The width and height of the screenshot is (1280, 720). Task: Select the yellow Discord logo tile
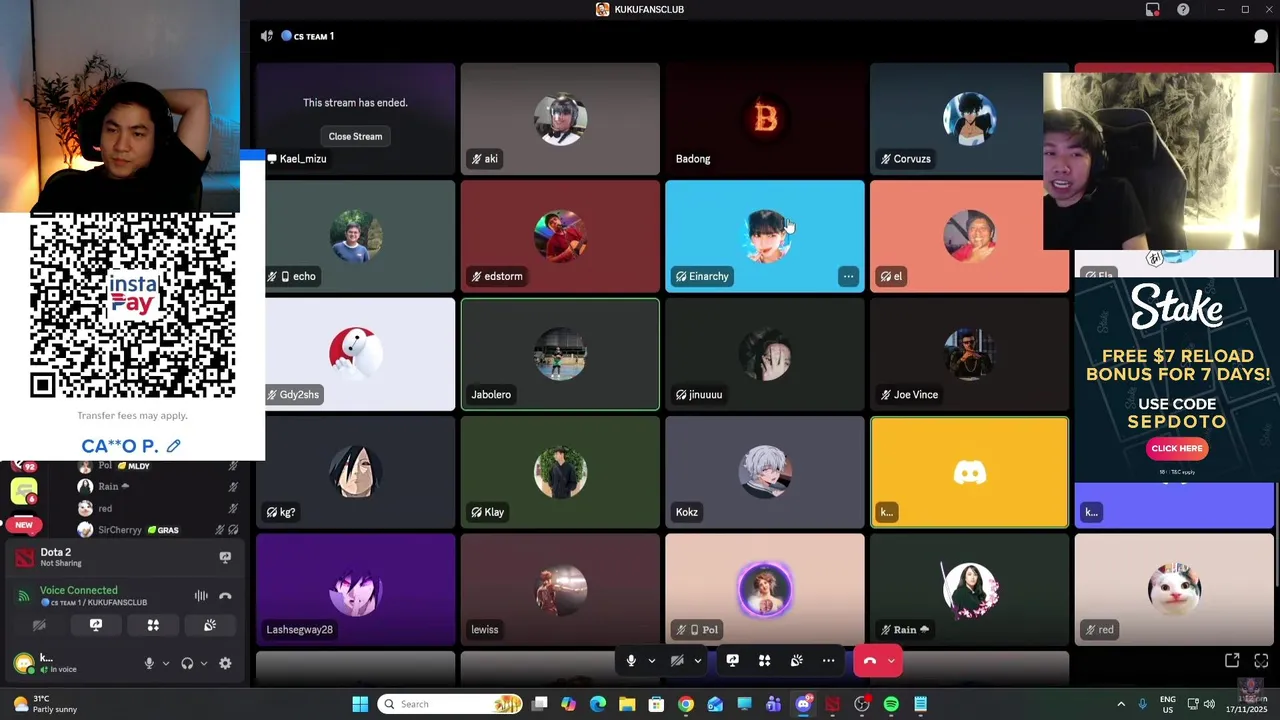pyautogui.click(x=969, y=472)
